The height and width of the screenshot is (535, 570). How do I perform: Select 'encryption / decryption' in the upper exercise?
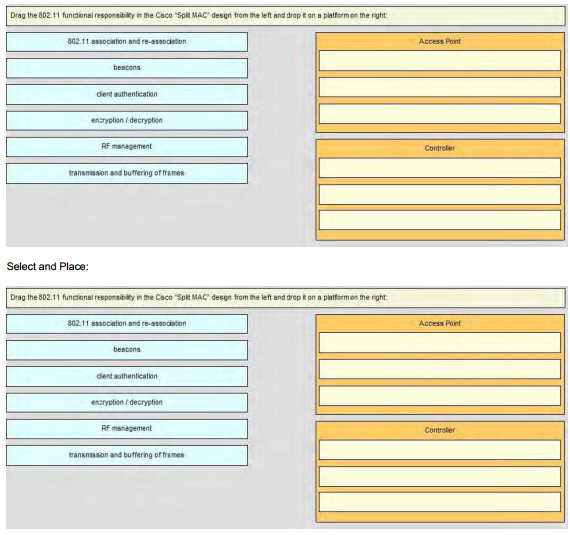[x=127, y=121]
